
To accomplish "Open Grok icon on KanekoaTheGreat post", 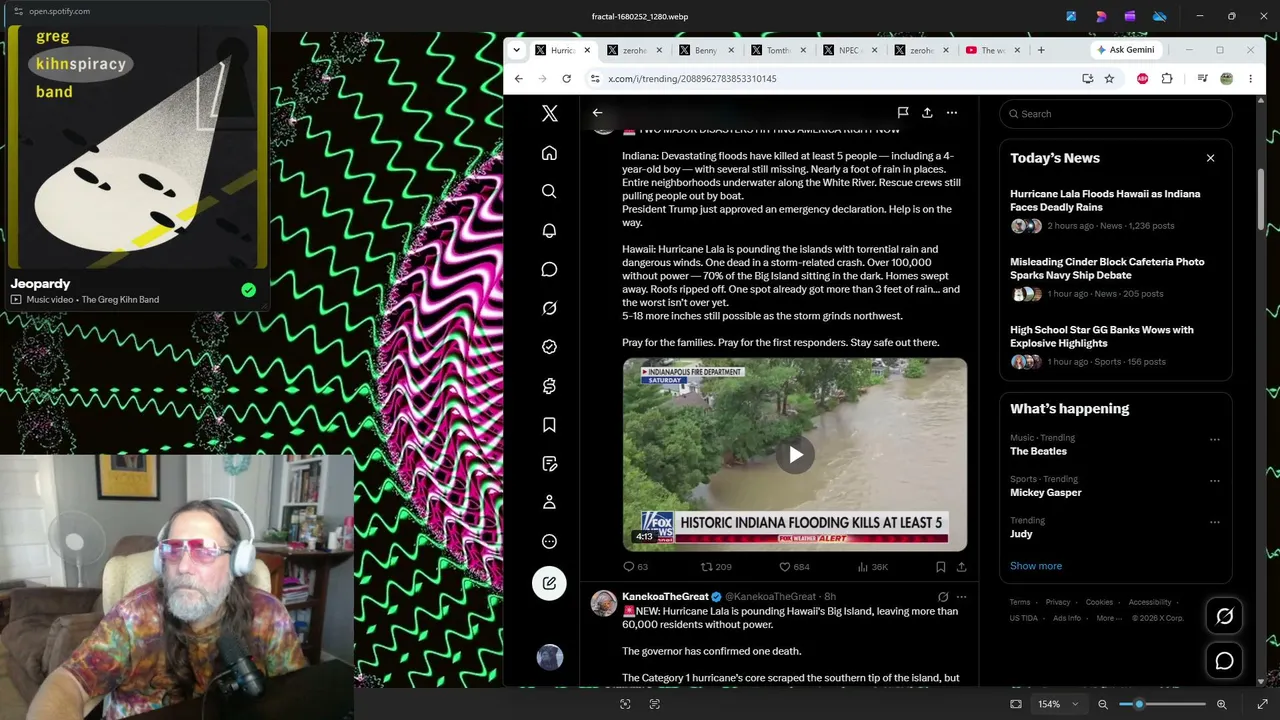I will point(942,597).
